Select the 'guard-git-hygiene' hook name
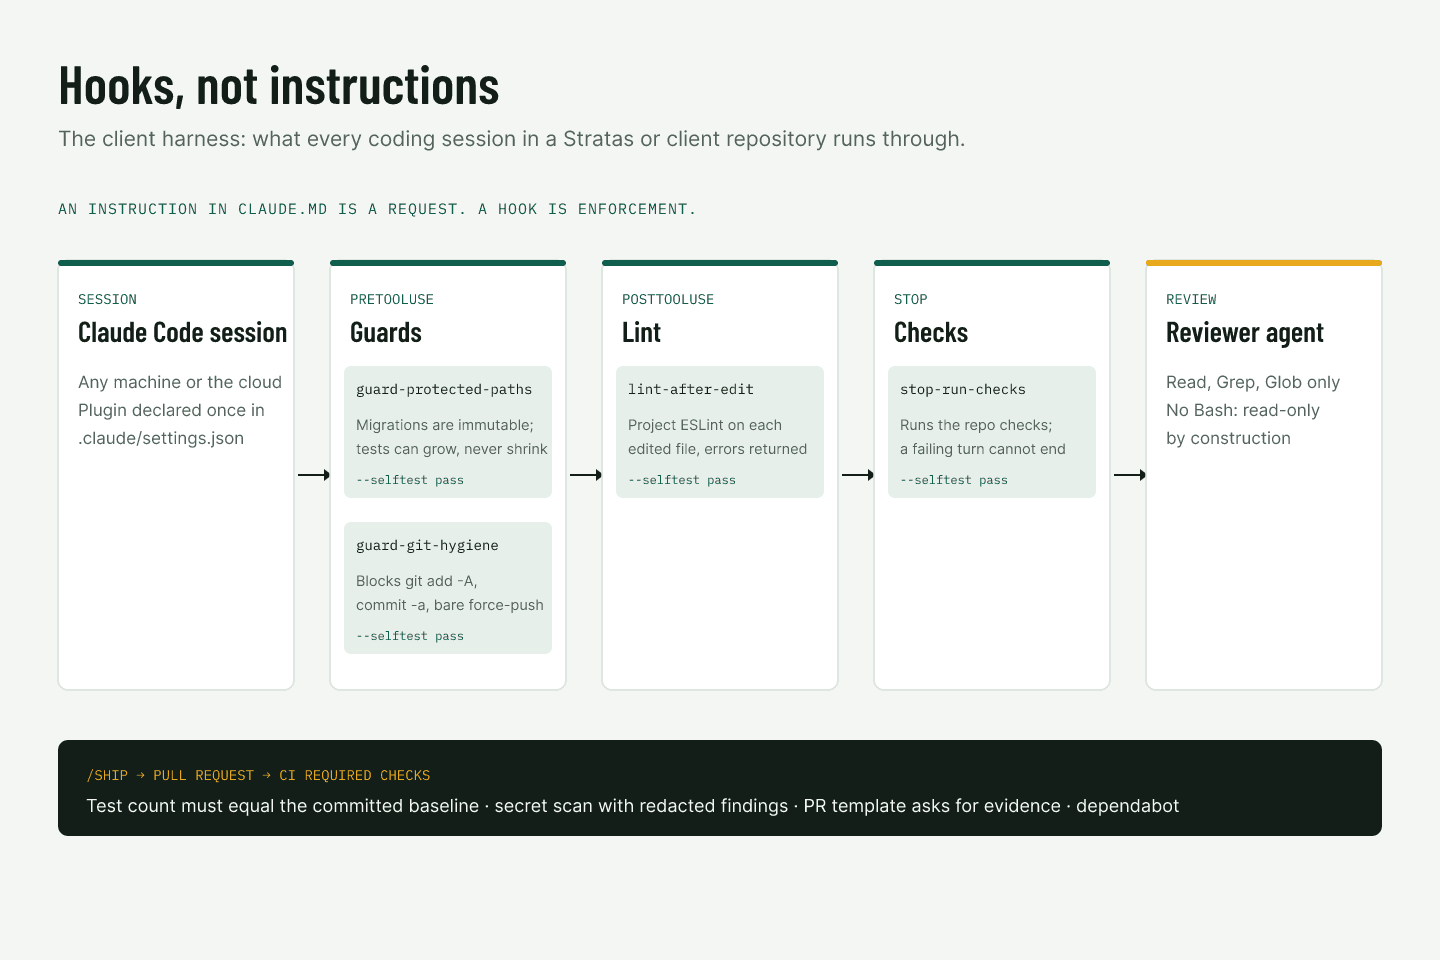This screenshot has height=960, width=1440. (427, 545)
